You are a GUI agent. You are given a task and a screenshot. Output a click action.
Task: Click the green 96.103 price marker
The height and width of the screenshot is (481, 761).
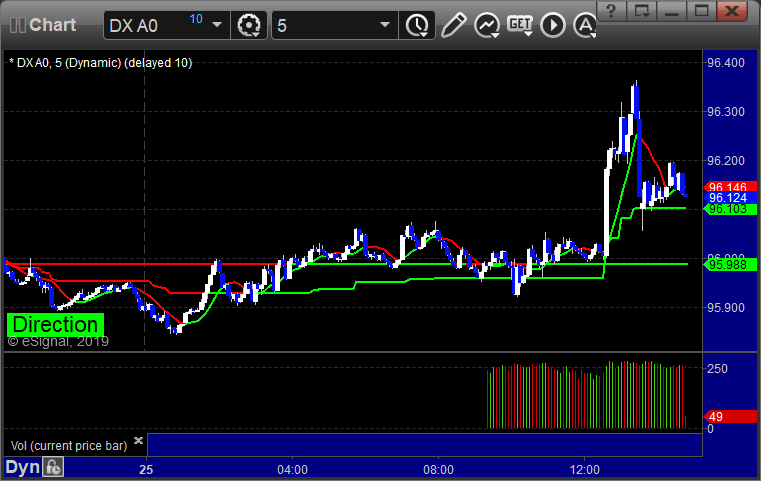pyautogui.click(x=730, y=209)
